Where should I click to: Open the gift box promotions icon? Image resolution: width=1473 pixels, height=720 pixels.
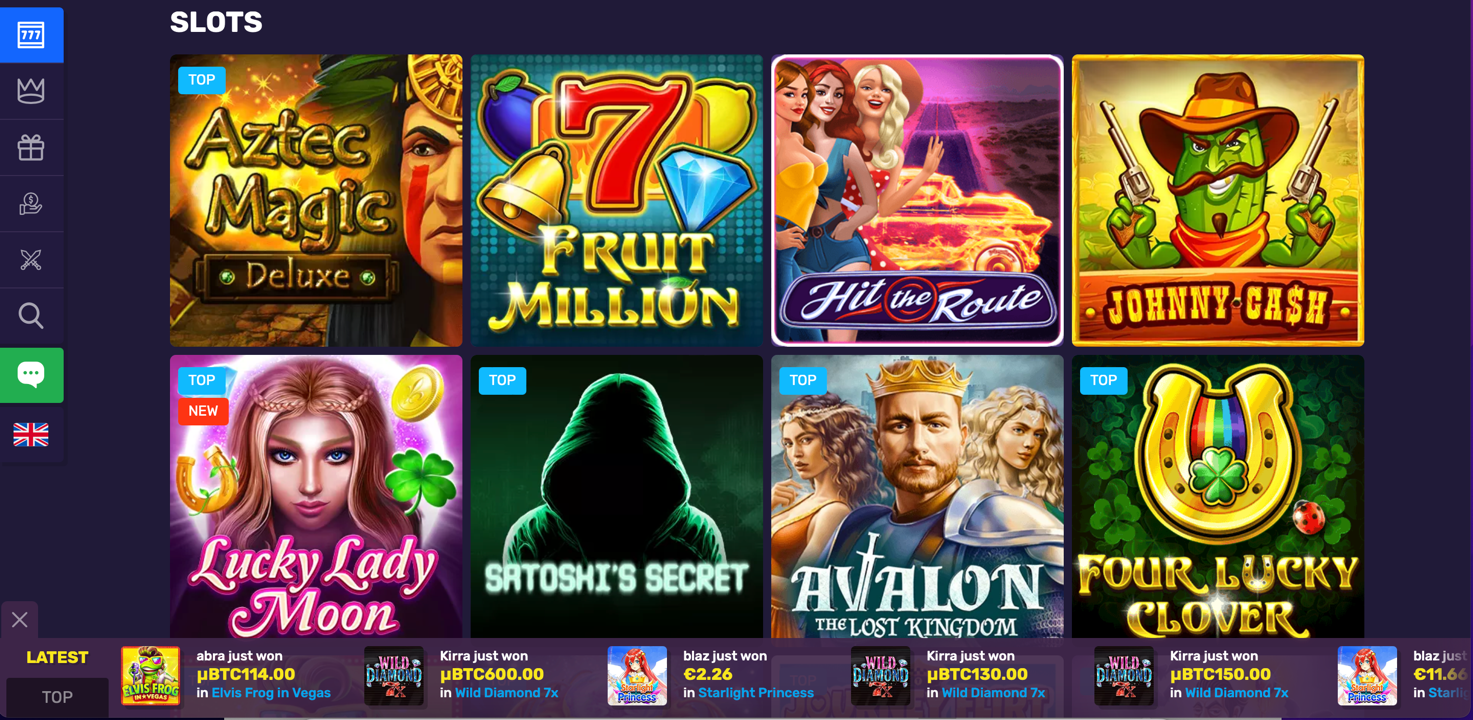[31, 148]
